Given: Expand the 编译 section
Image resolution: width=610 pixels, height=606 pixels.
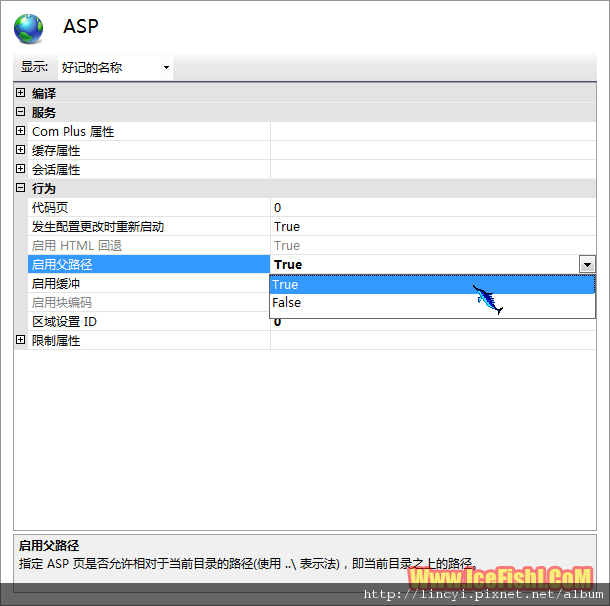Looking at the screenshot, I should coord(21,93).
